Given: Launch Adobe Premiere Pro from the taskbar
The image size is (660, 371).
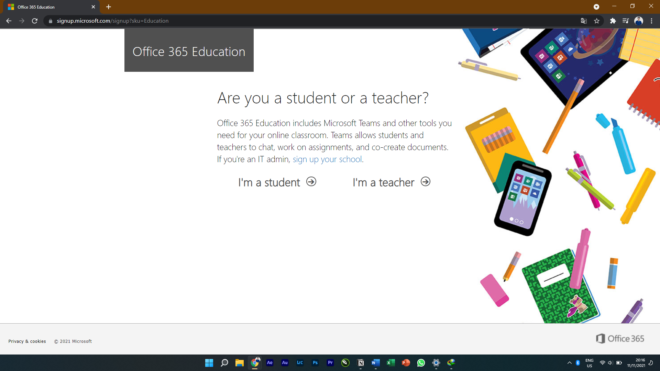Looking at the screenshot, I should pyautogui.click(x=330, y=363).
